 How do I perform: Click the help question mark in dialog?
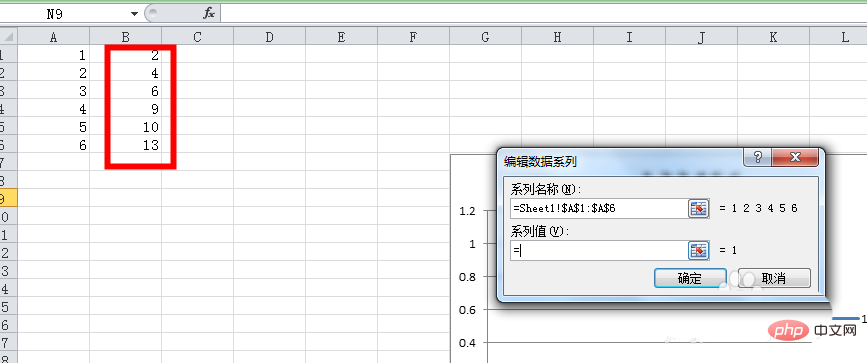tap(758, 158)
